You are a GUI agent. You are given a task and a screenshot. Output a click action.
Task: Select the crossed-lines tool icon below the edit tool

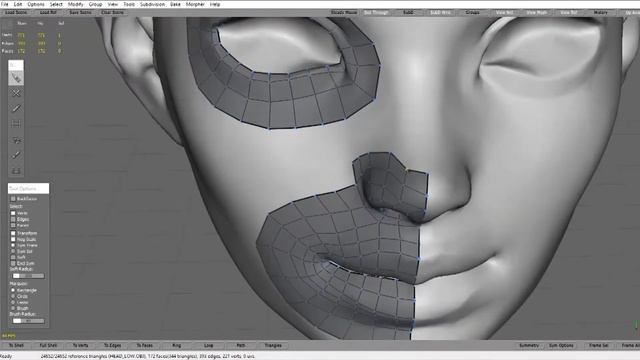pyautogui.click(x=16, y=93)
